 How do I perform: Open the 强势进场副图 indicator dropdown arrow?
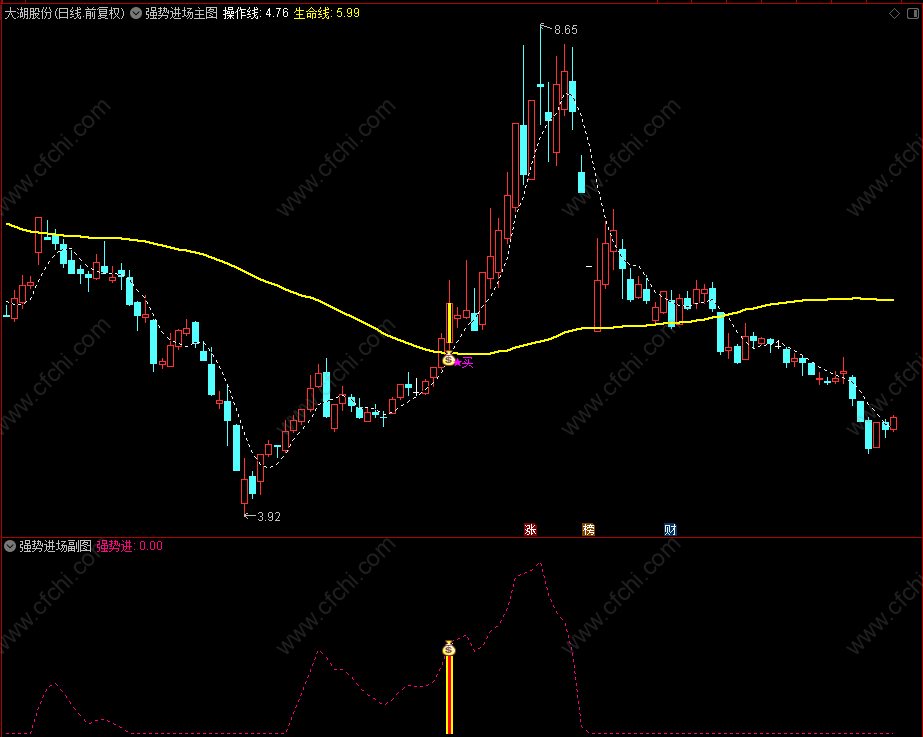click(9, 546)
